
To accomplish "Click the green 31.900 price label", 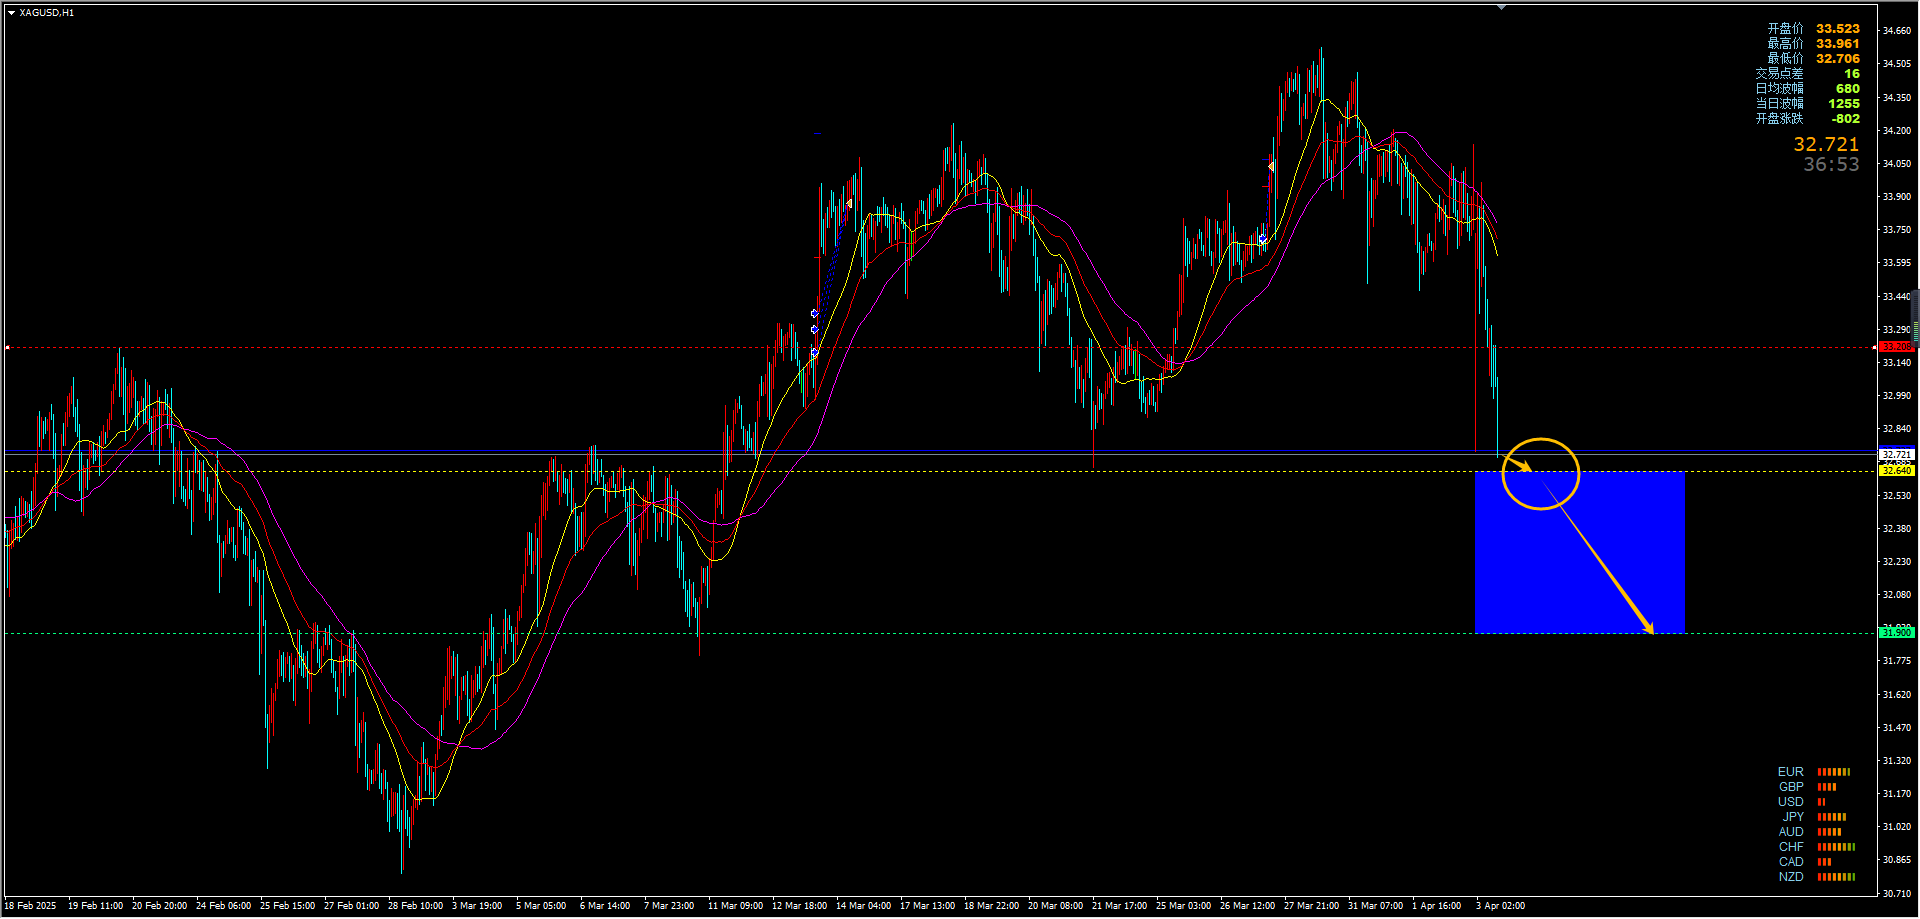I will point(1896,633).
